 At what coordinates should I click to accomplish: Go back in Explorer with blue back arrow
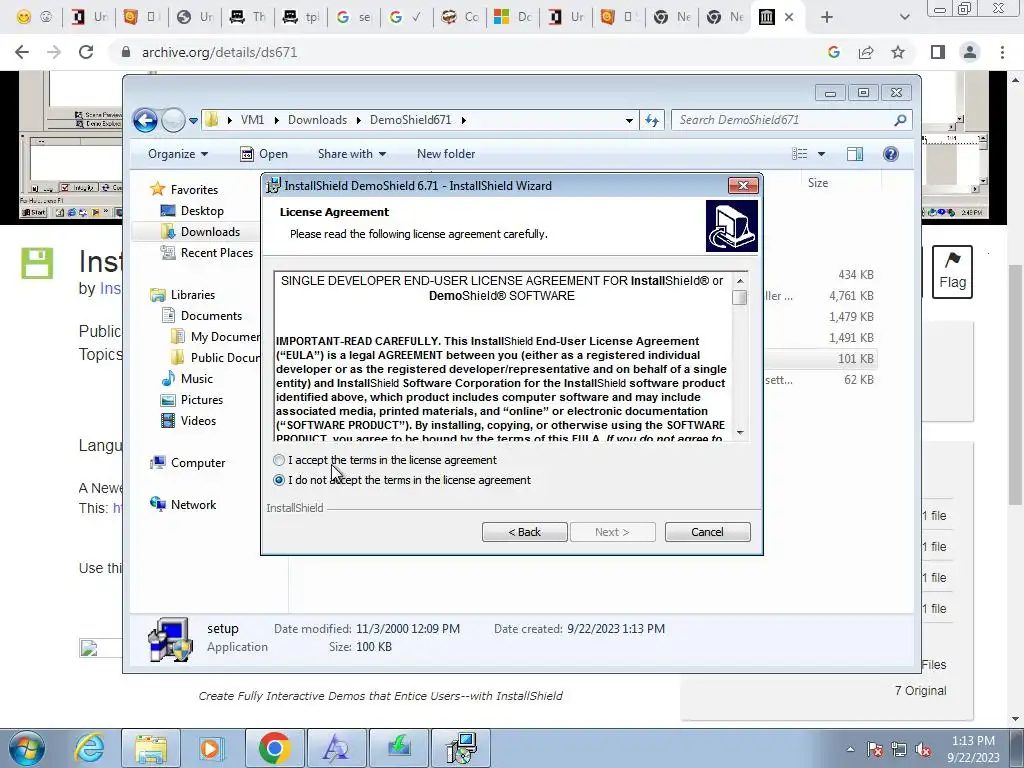point(145,120)
